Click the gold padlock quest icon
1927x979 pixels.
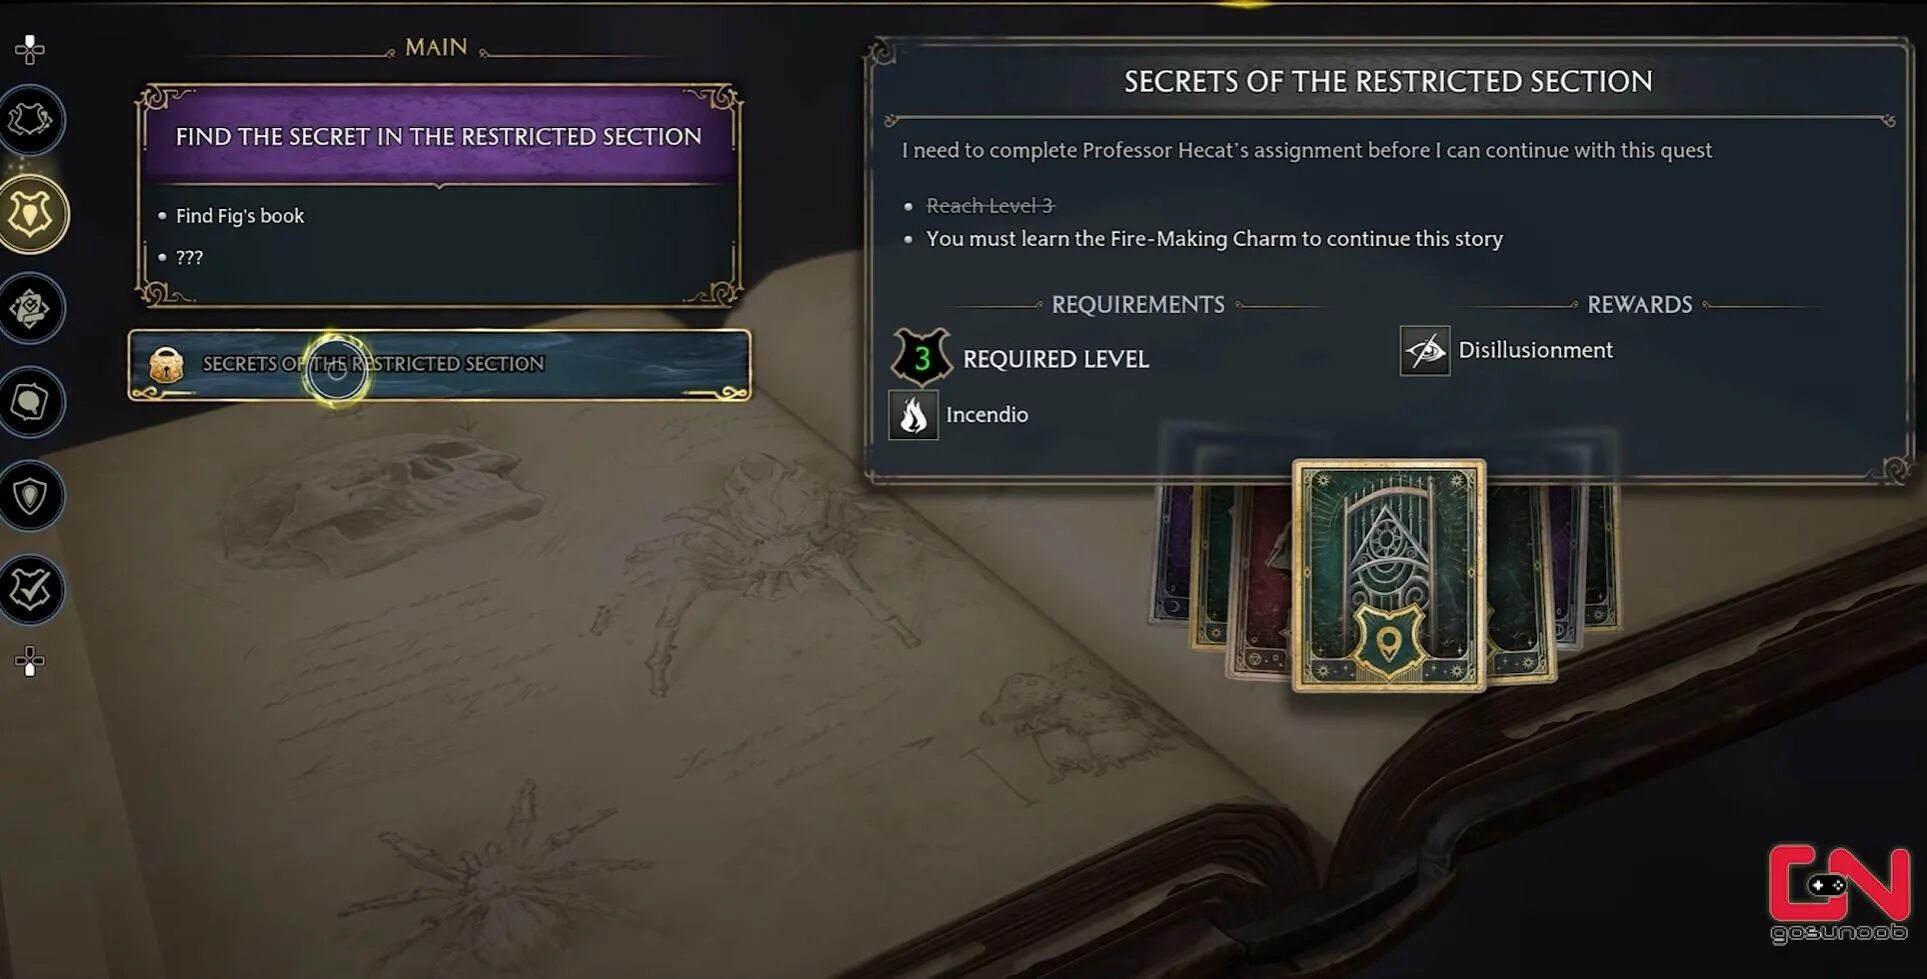[x=166, y=365]
